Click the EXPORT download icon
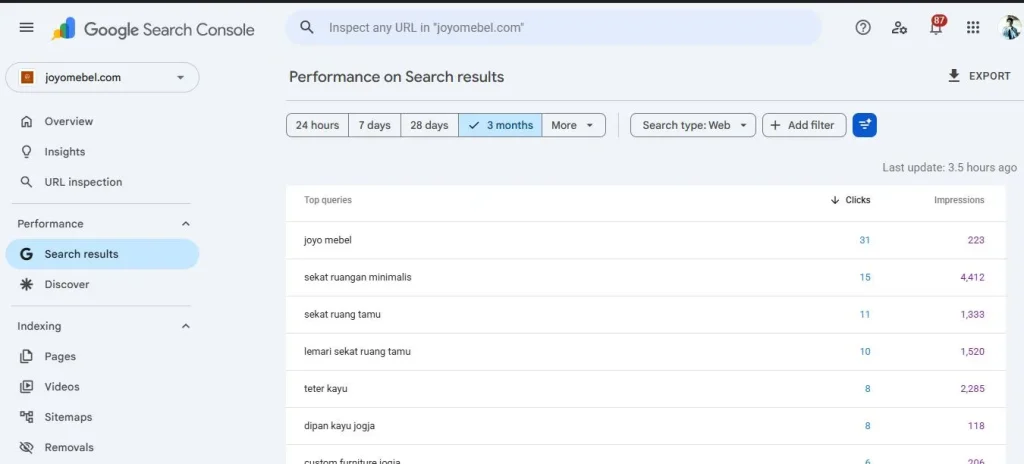The width and height of the screenshot is (1024, 464). point(954,76)
